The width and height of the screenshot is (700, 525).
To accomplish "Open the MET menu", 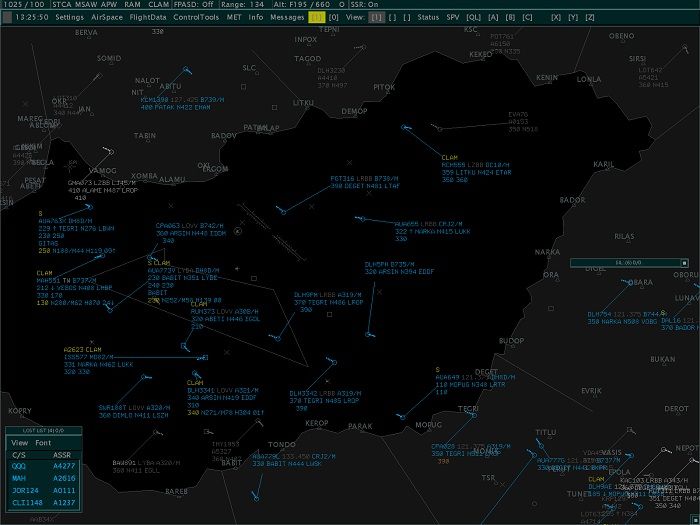I will 234,17.
